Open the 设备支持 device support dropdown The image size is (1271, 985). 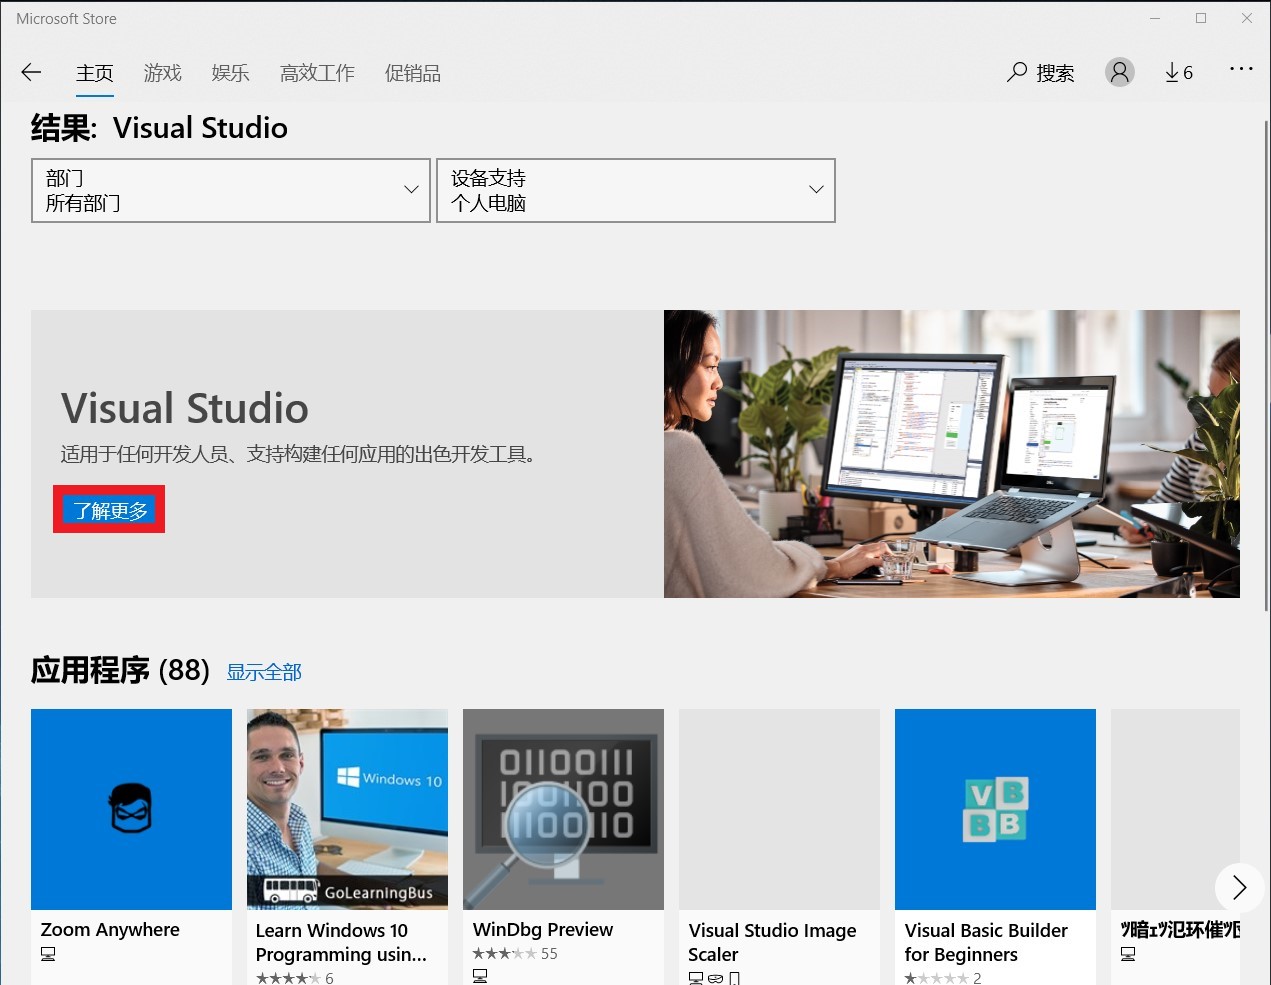click(635, 190)
